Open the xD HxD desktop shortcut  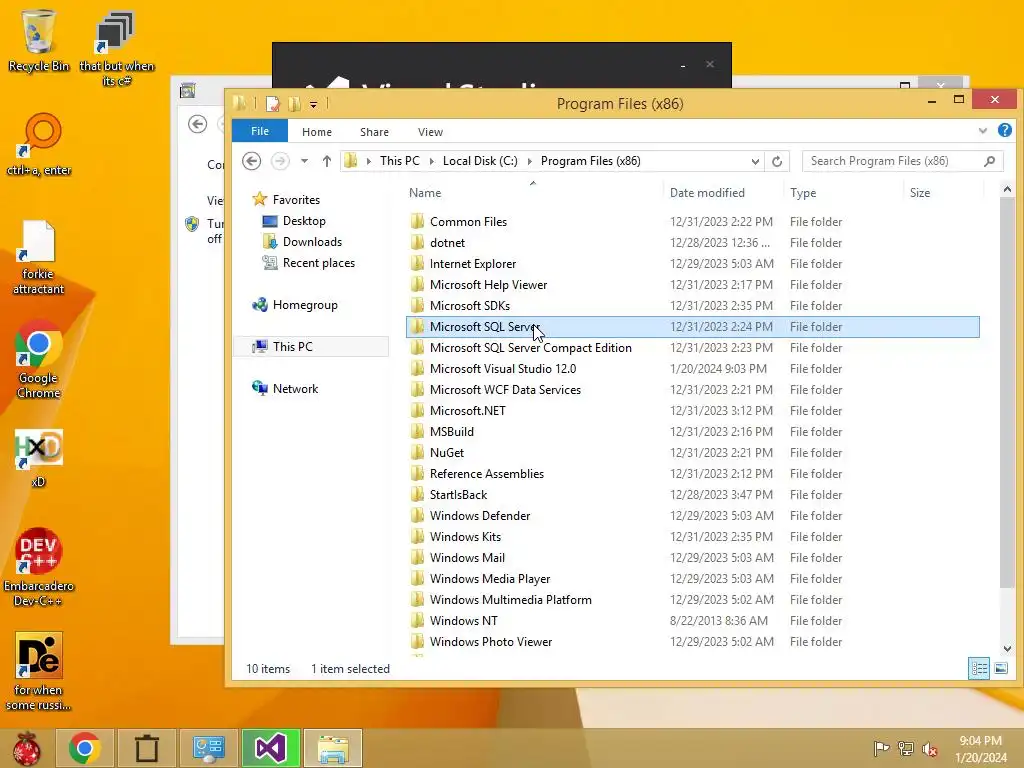coord(39,458)
